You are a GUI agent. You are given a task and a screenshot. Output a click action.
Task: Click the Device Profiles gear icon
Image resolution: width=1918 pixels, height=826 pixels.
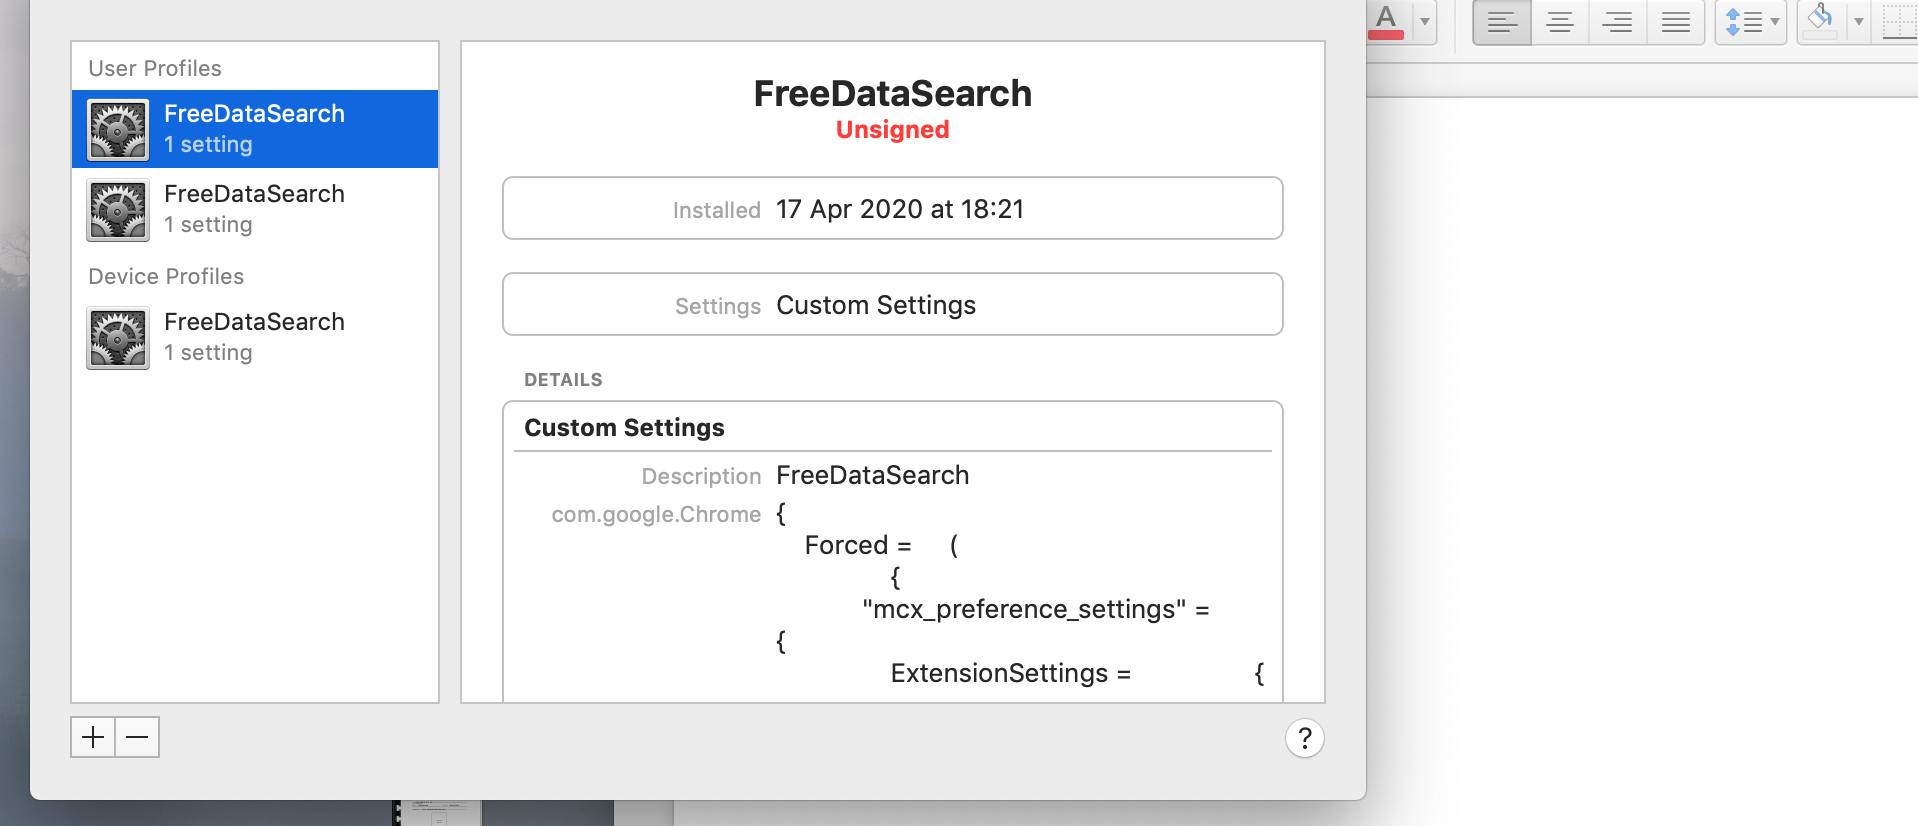point(118,338)
